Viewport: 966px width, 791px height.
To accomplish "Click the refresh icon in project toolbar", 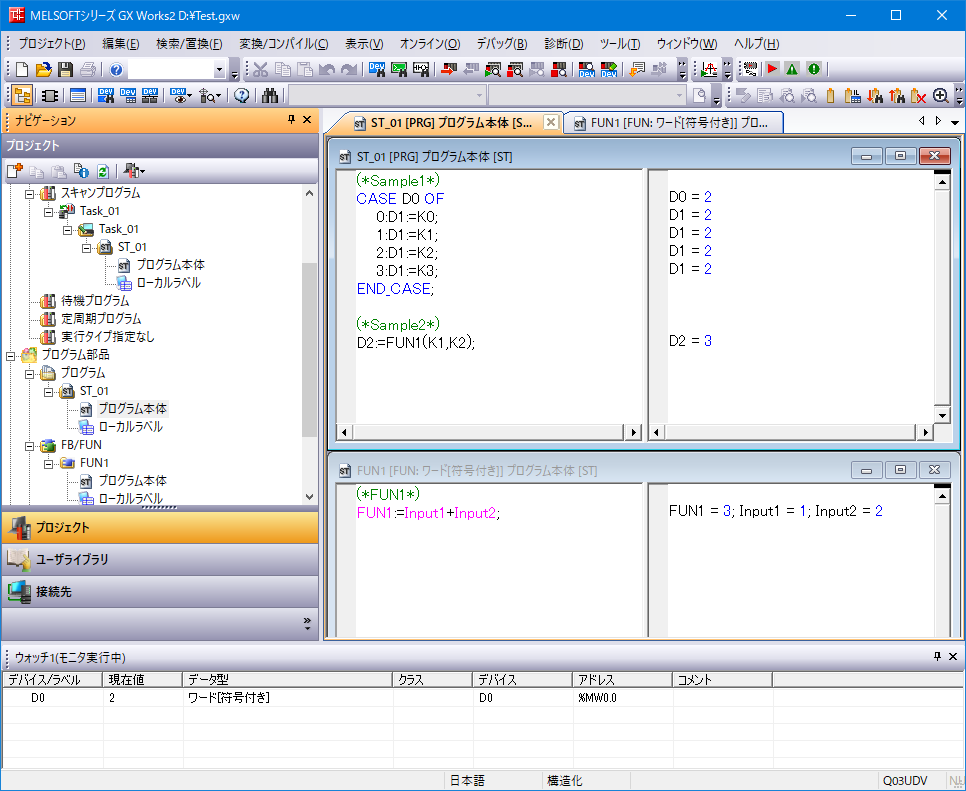I will click(101, 171).
